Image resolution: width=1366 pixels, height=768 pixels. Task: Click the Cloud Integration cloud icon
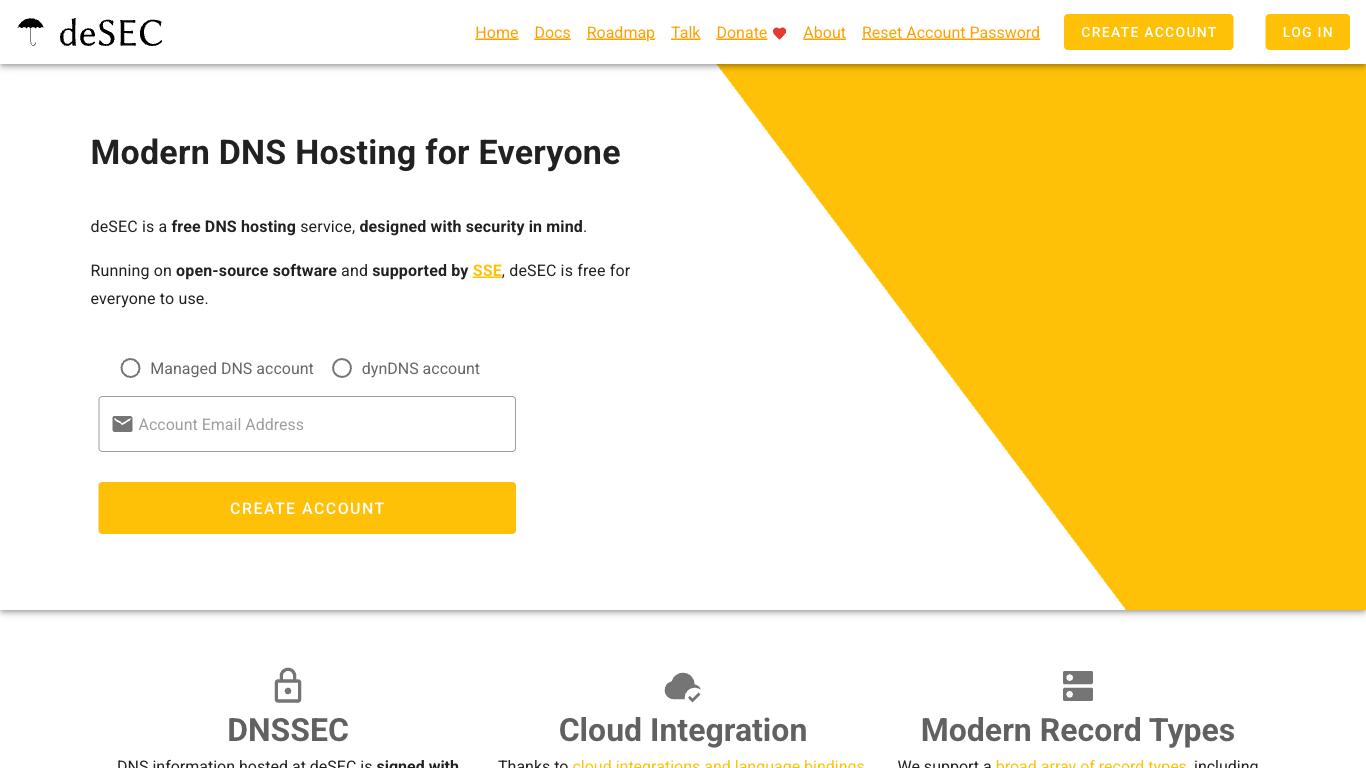coord(683,687)
